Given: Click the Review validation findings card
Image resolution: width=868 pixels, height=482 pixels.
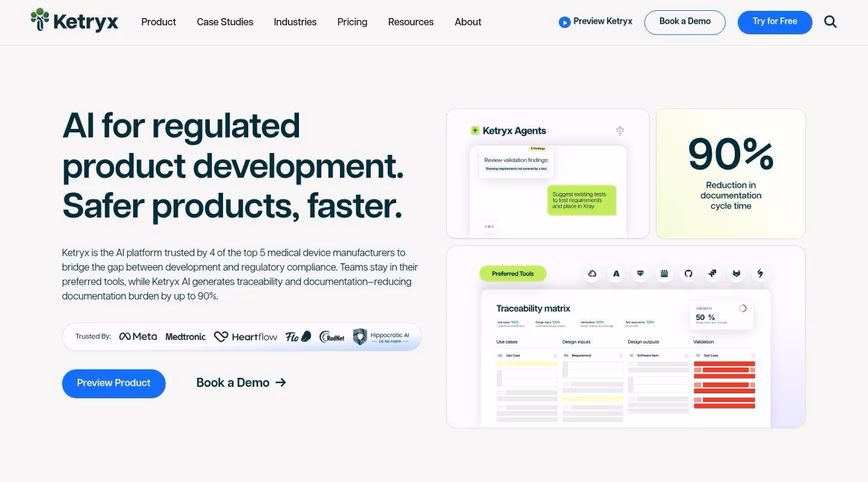Looking at the screenshot, I should (x=515, y=163).
